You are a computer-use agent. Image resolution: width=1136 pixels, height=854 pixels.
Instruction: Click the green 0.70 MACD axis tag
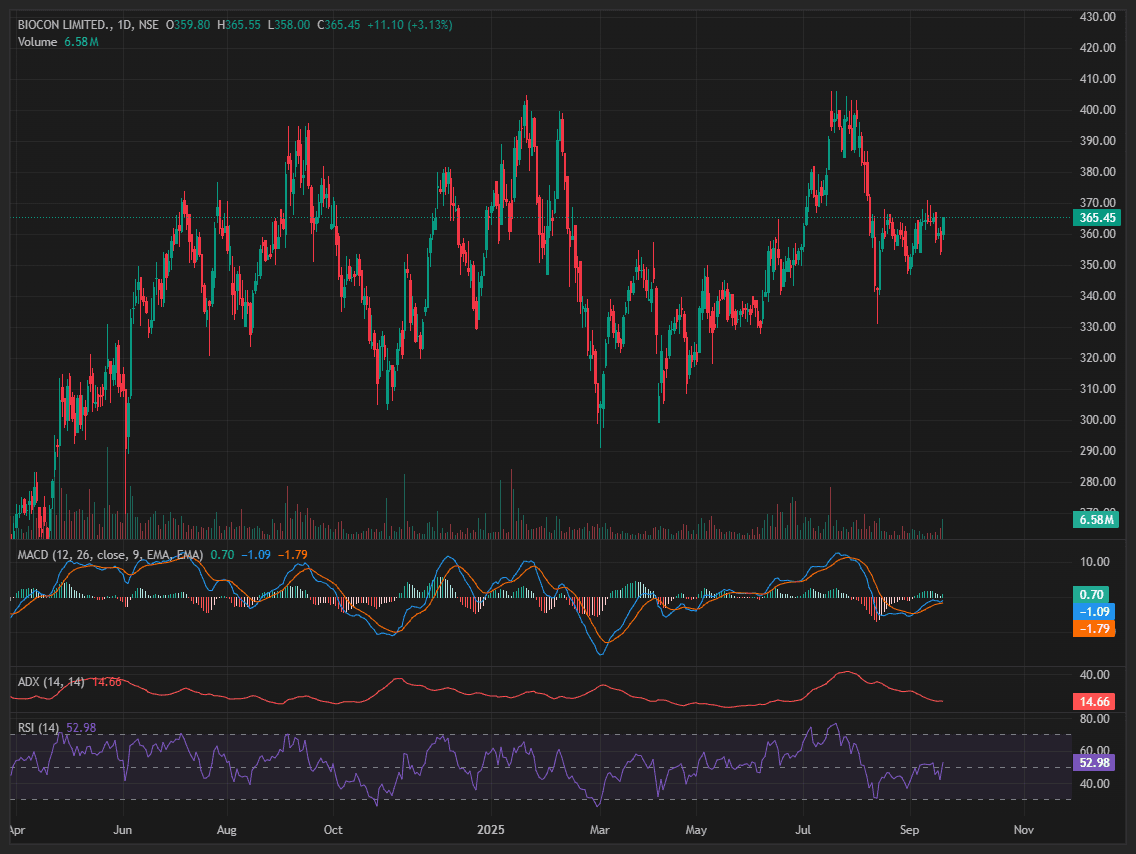[1091, 595]
